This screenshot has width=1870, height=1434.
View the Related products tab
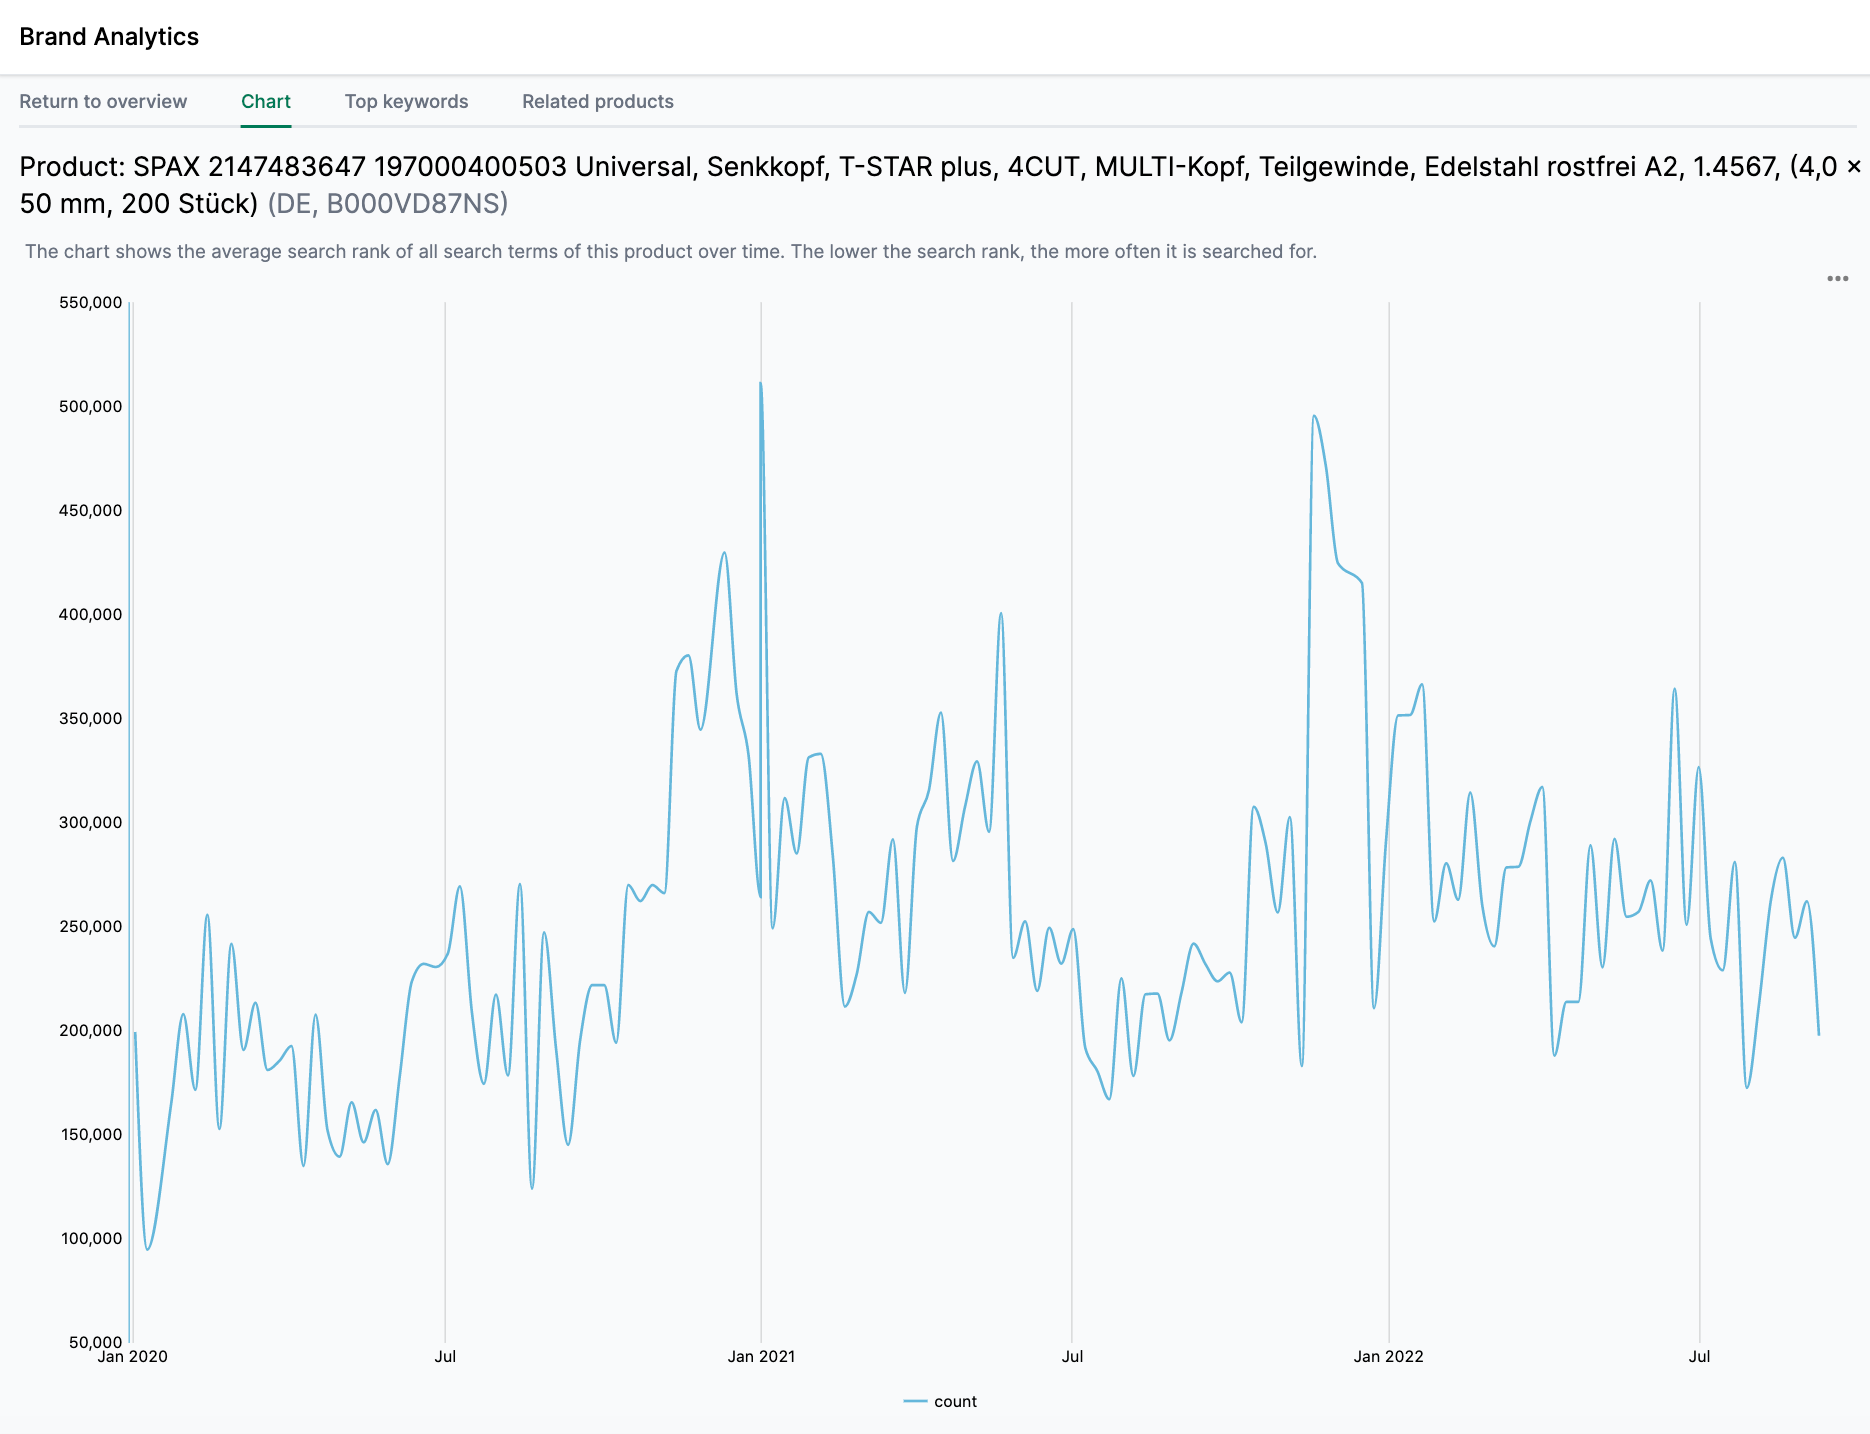pos(597,101)
